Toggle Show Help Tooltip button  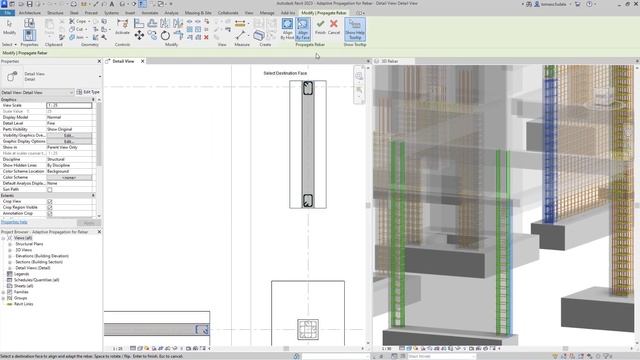pyautogui.click(x=355, y=29)
